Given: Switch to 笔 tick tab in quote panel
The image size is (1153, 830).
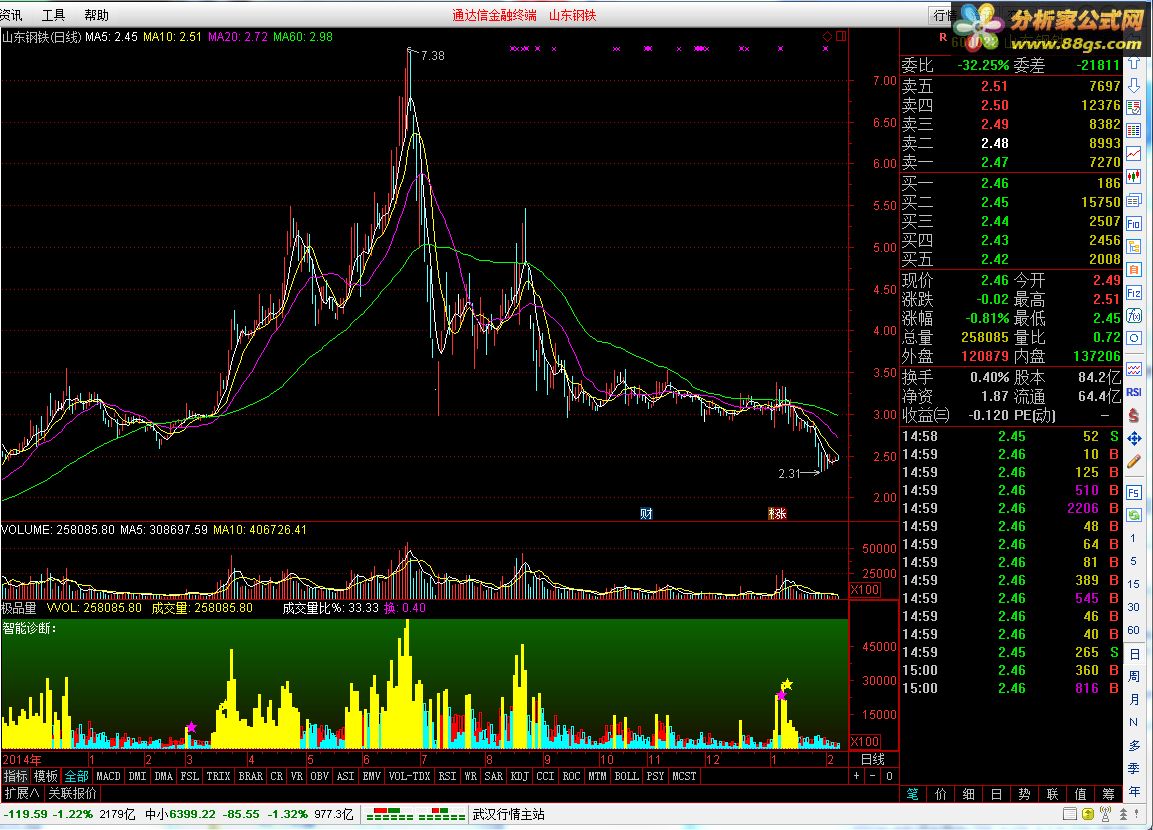Looking at the screenshot, I should pyautogui.click(x=913, y=794).
